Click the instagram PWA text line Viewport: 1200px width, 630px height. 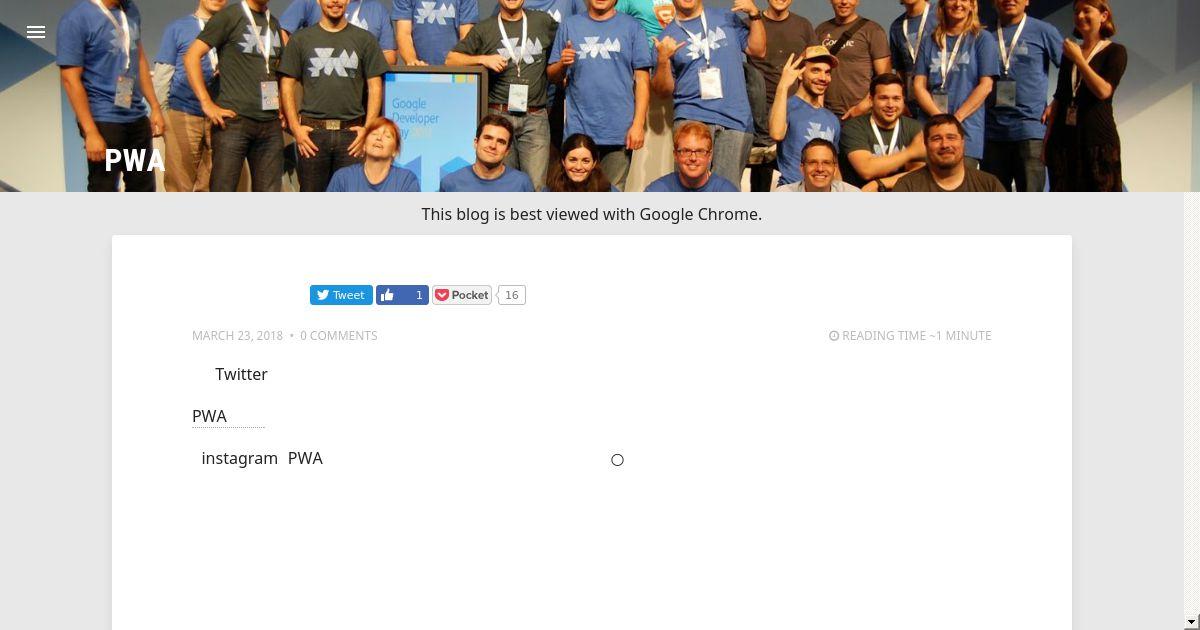pyautogui.click(x=262, y=458)
